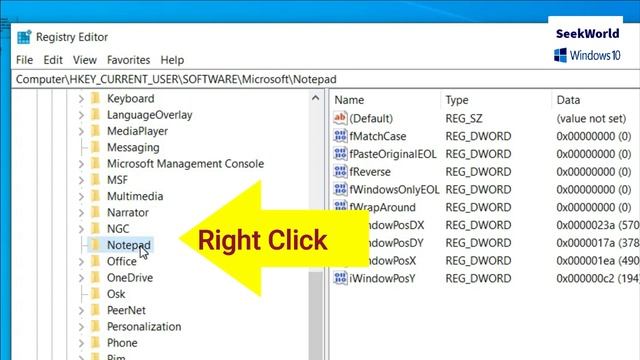
Task: Click the NGC folder icon
Action: coord(96,229)
